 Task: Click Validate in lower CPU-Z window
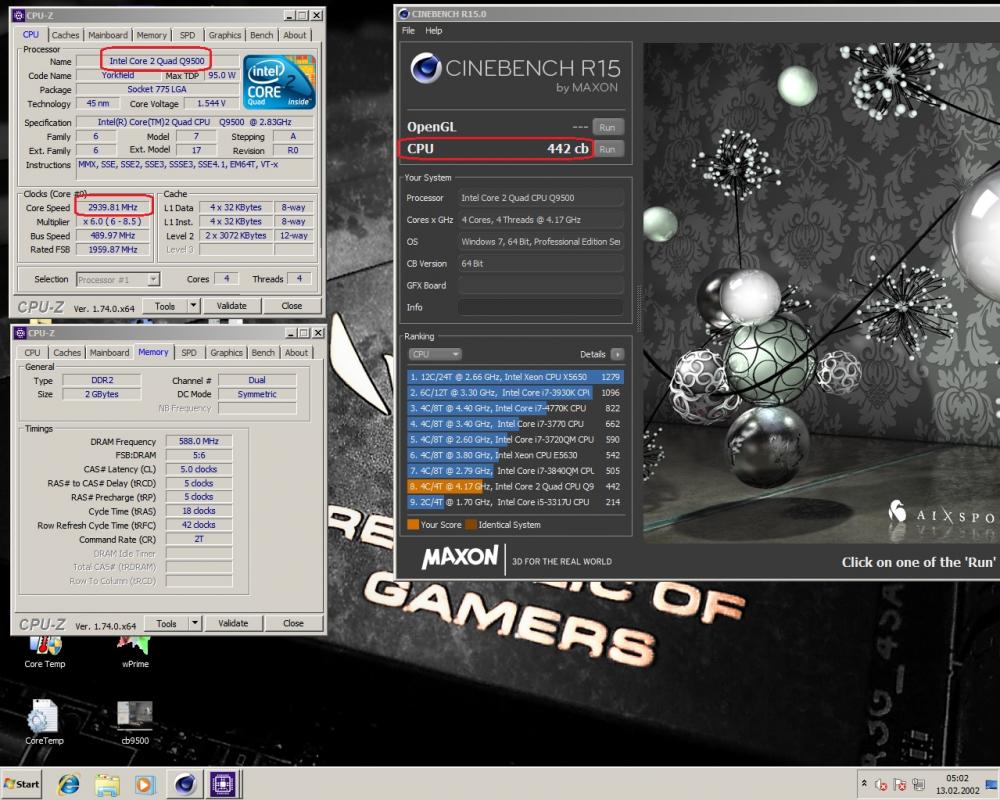233,623
